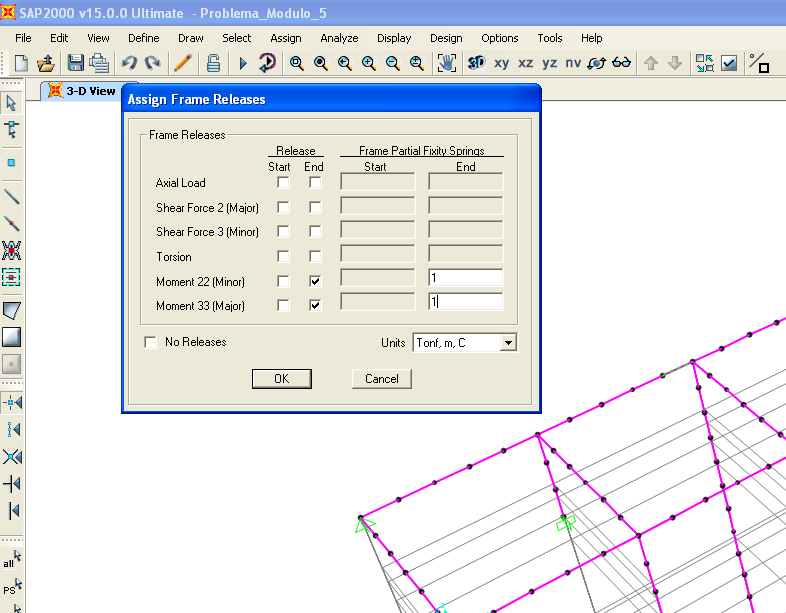
Task: Click the Run Analysis play icon
Action: tap(242, 63)
